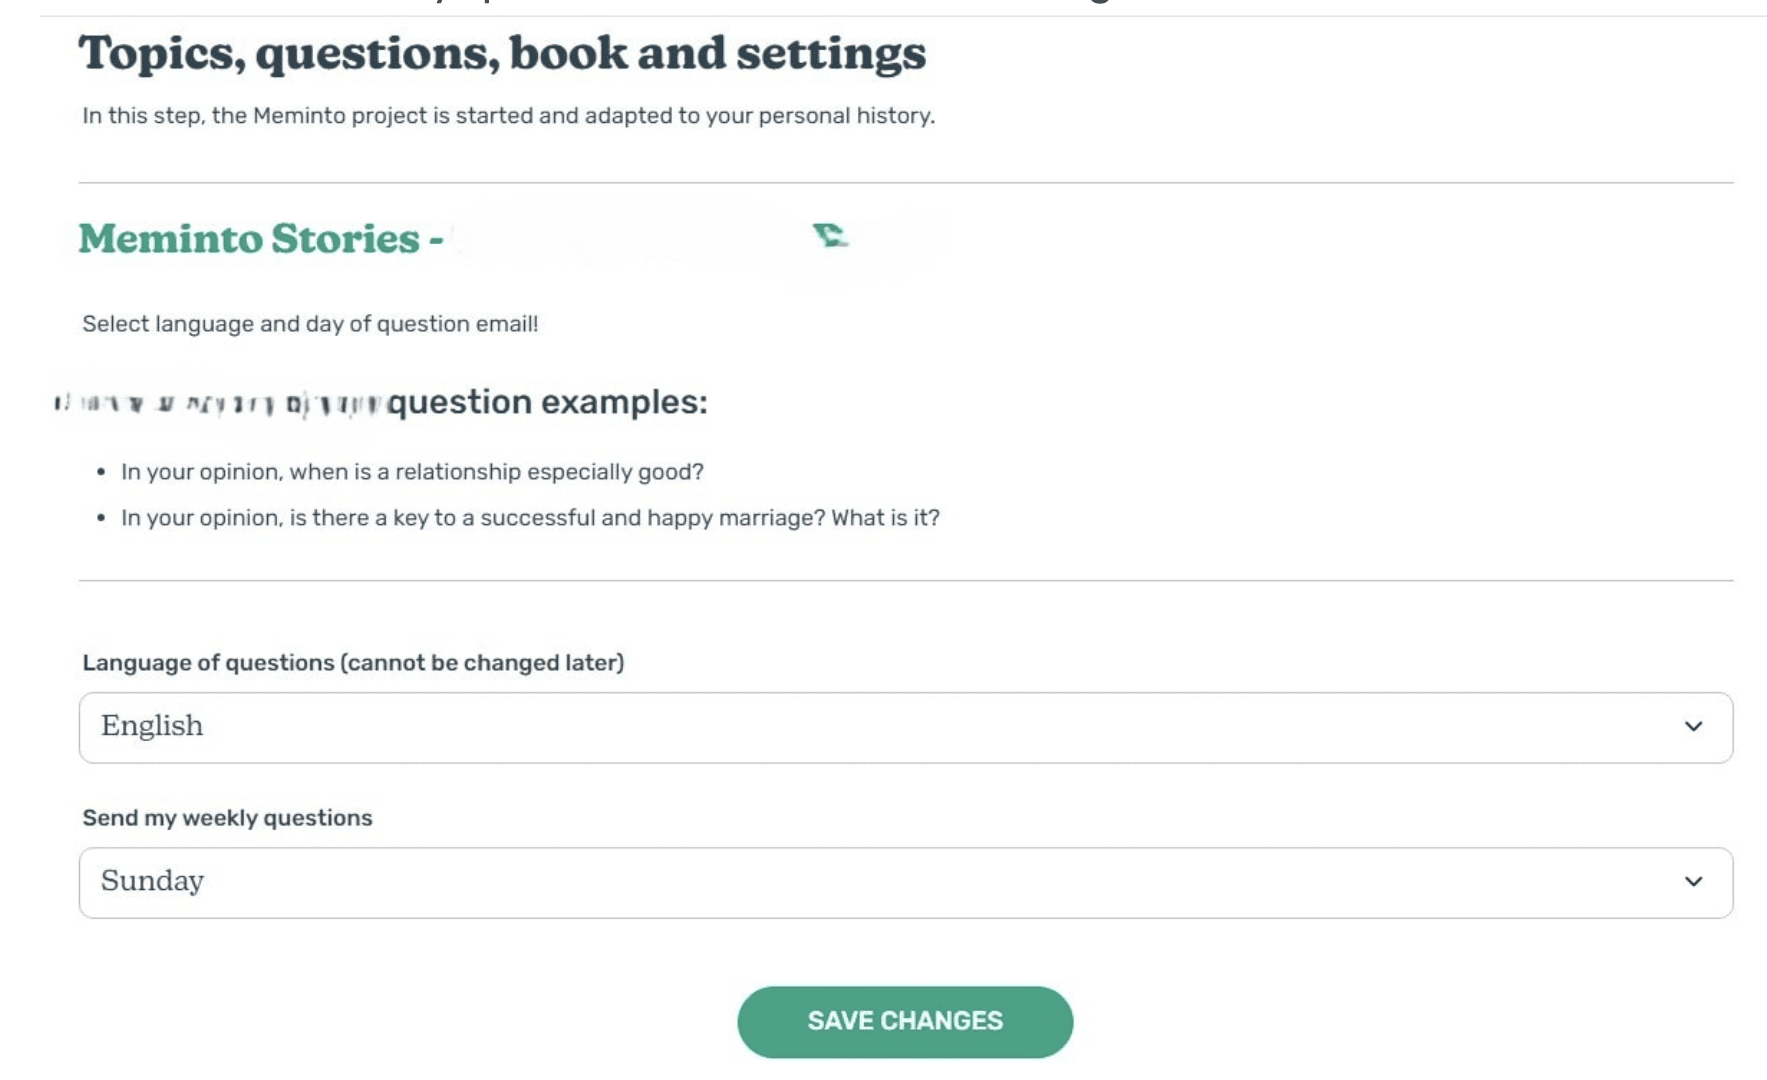This screenshot has height=1080, width=1768.
Task: Click the blurred text before question examples
Action: [x=218, y=404]
